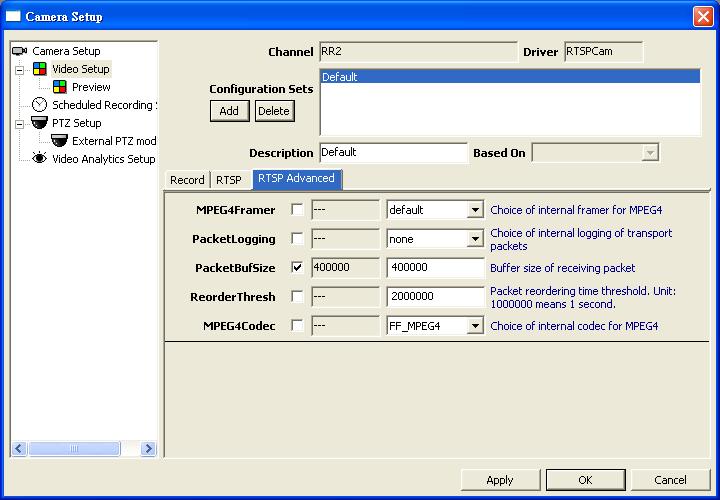Click the PTZ Setup dome camera icon
The image size is (720, 500).
tap(39, 123)
